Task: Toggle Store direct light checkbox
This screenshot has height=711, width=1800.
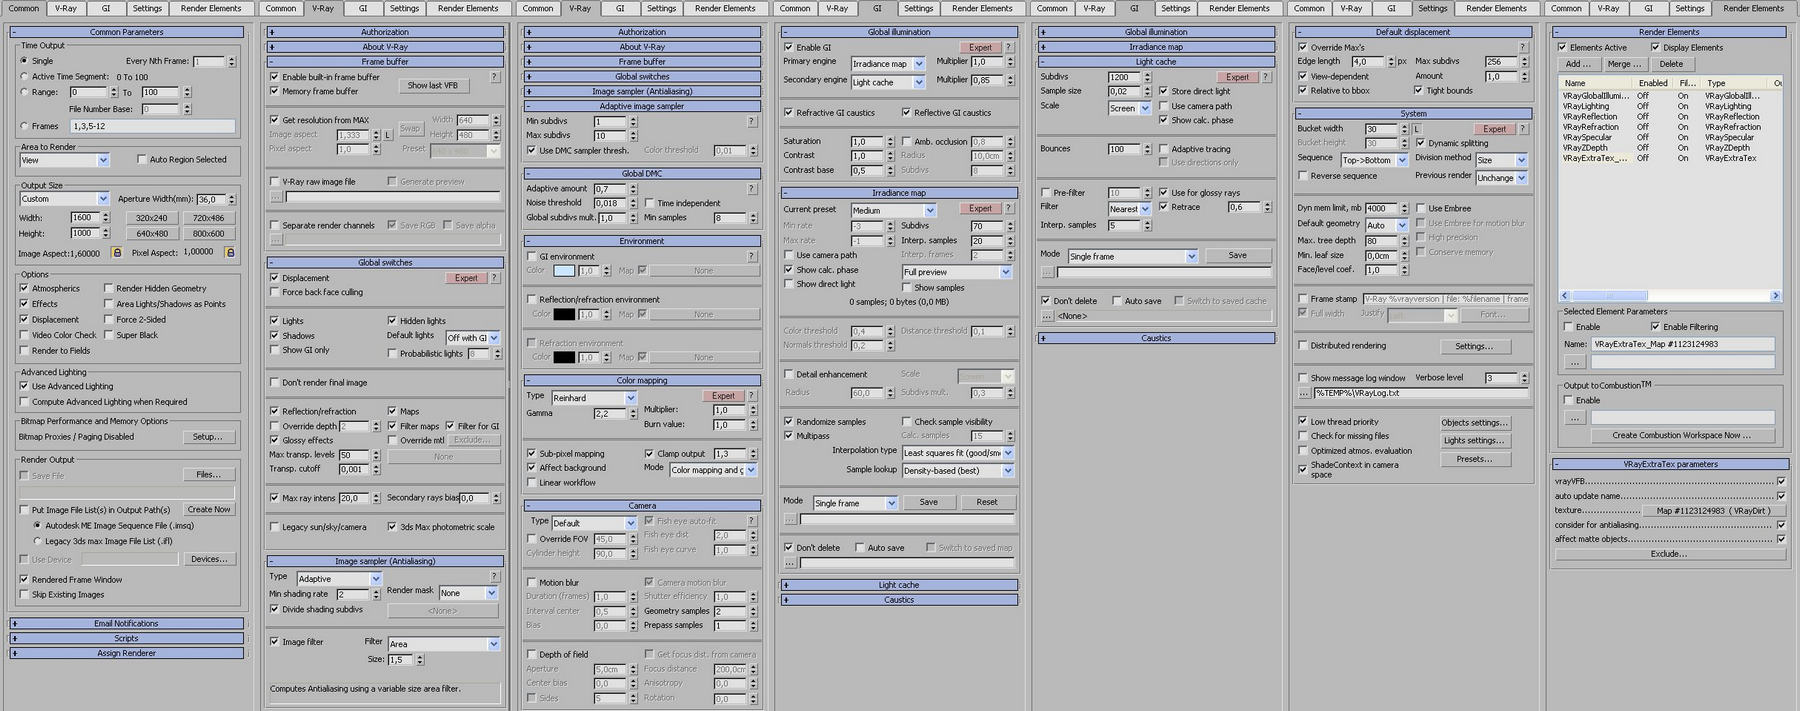Action: click(x=1163, y=91)
